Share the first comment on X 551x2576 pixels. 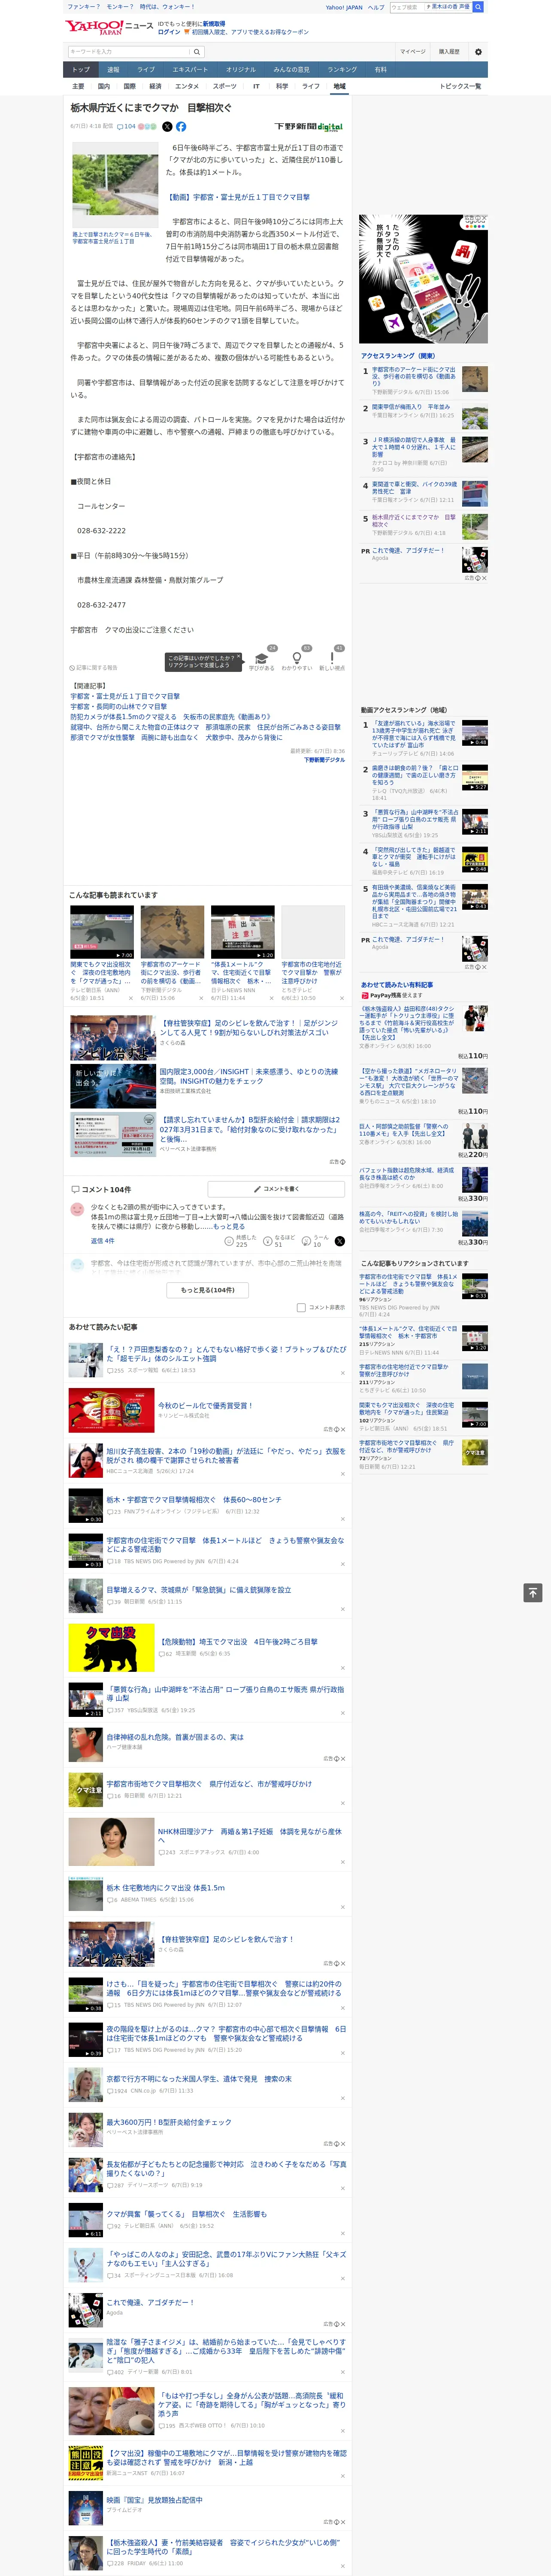[x=339, y=1241]
